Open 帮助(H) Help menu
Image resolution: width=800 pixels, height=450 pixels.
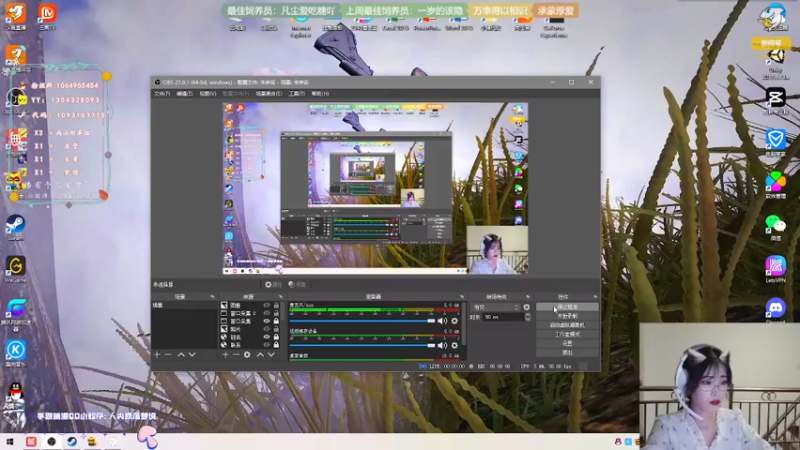coord(320,94)
